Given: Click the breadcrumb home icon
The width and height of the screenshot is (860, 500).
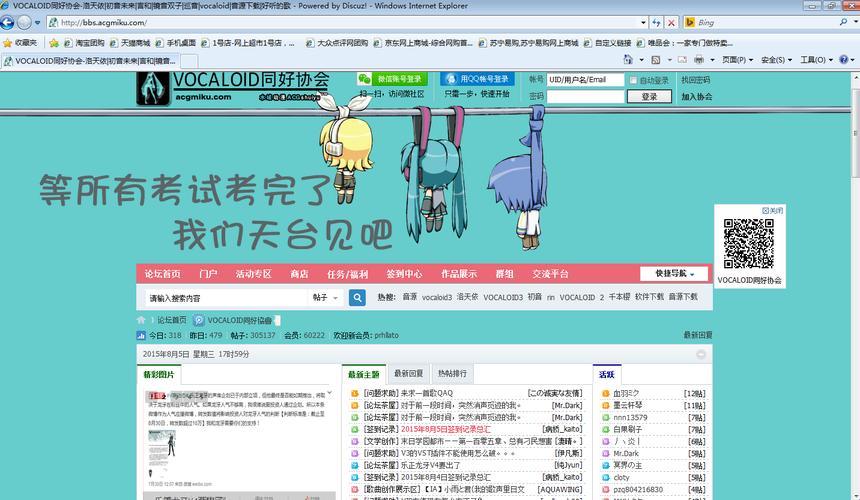Looking at the screenshot, I should coord(141,320).
